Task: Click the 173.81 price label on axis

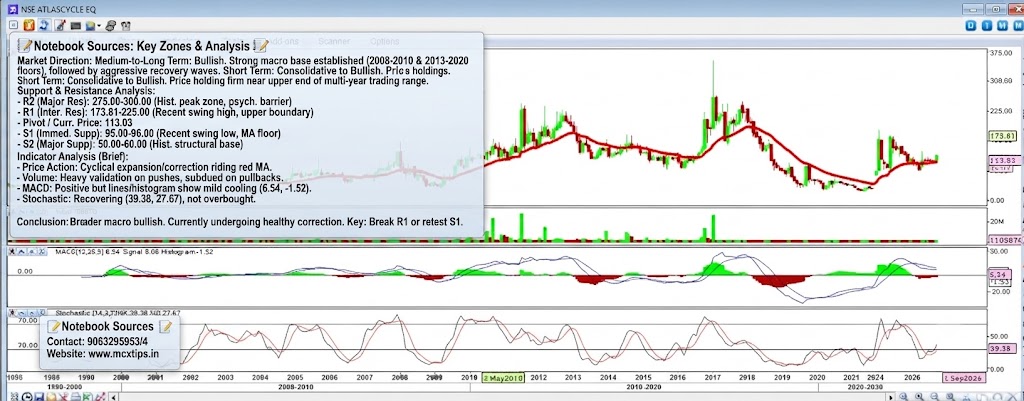Action: coord(1000,136)
